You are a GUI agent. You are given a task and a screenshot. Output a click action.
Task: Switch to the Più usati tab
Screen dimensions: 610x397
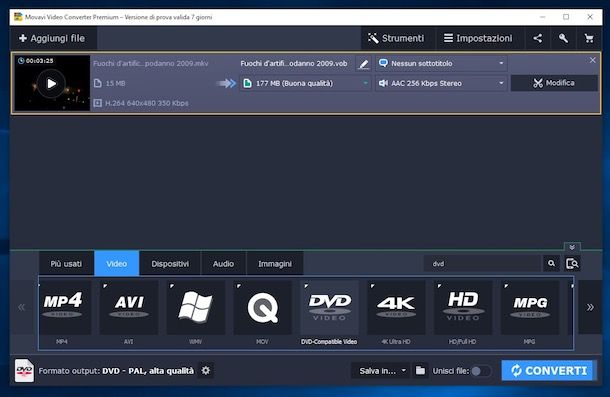[66, 264]
